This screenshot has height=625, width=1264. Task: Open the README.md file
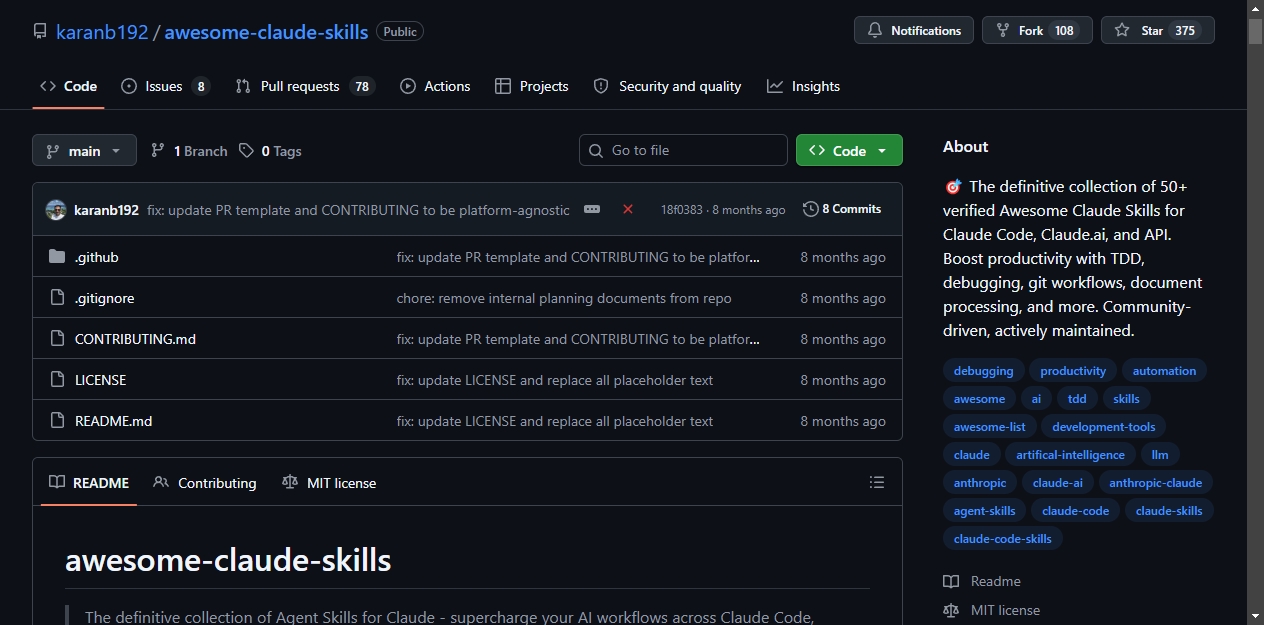tap(113, 421)
